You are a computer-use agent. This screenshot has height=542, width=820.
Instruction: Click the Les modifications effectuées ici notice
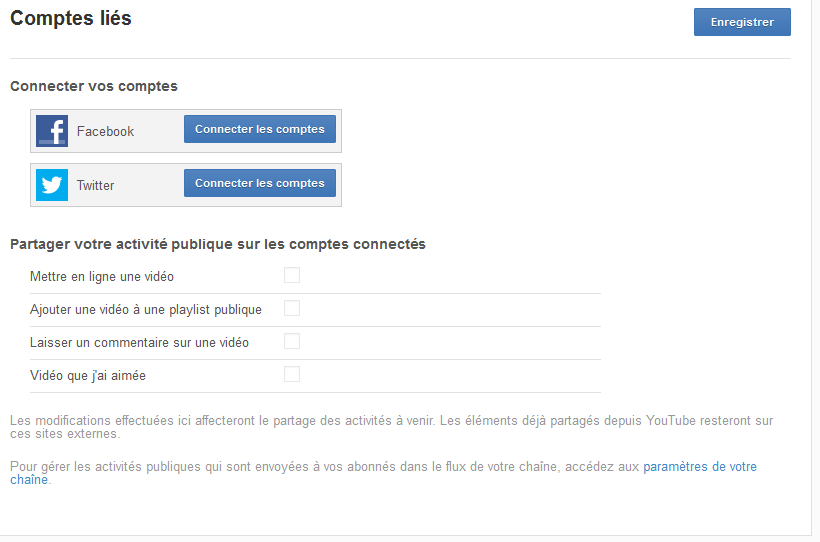(x=391, y=427)
